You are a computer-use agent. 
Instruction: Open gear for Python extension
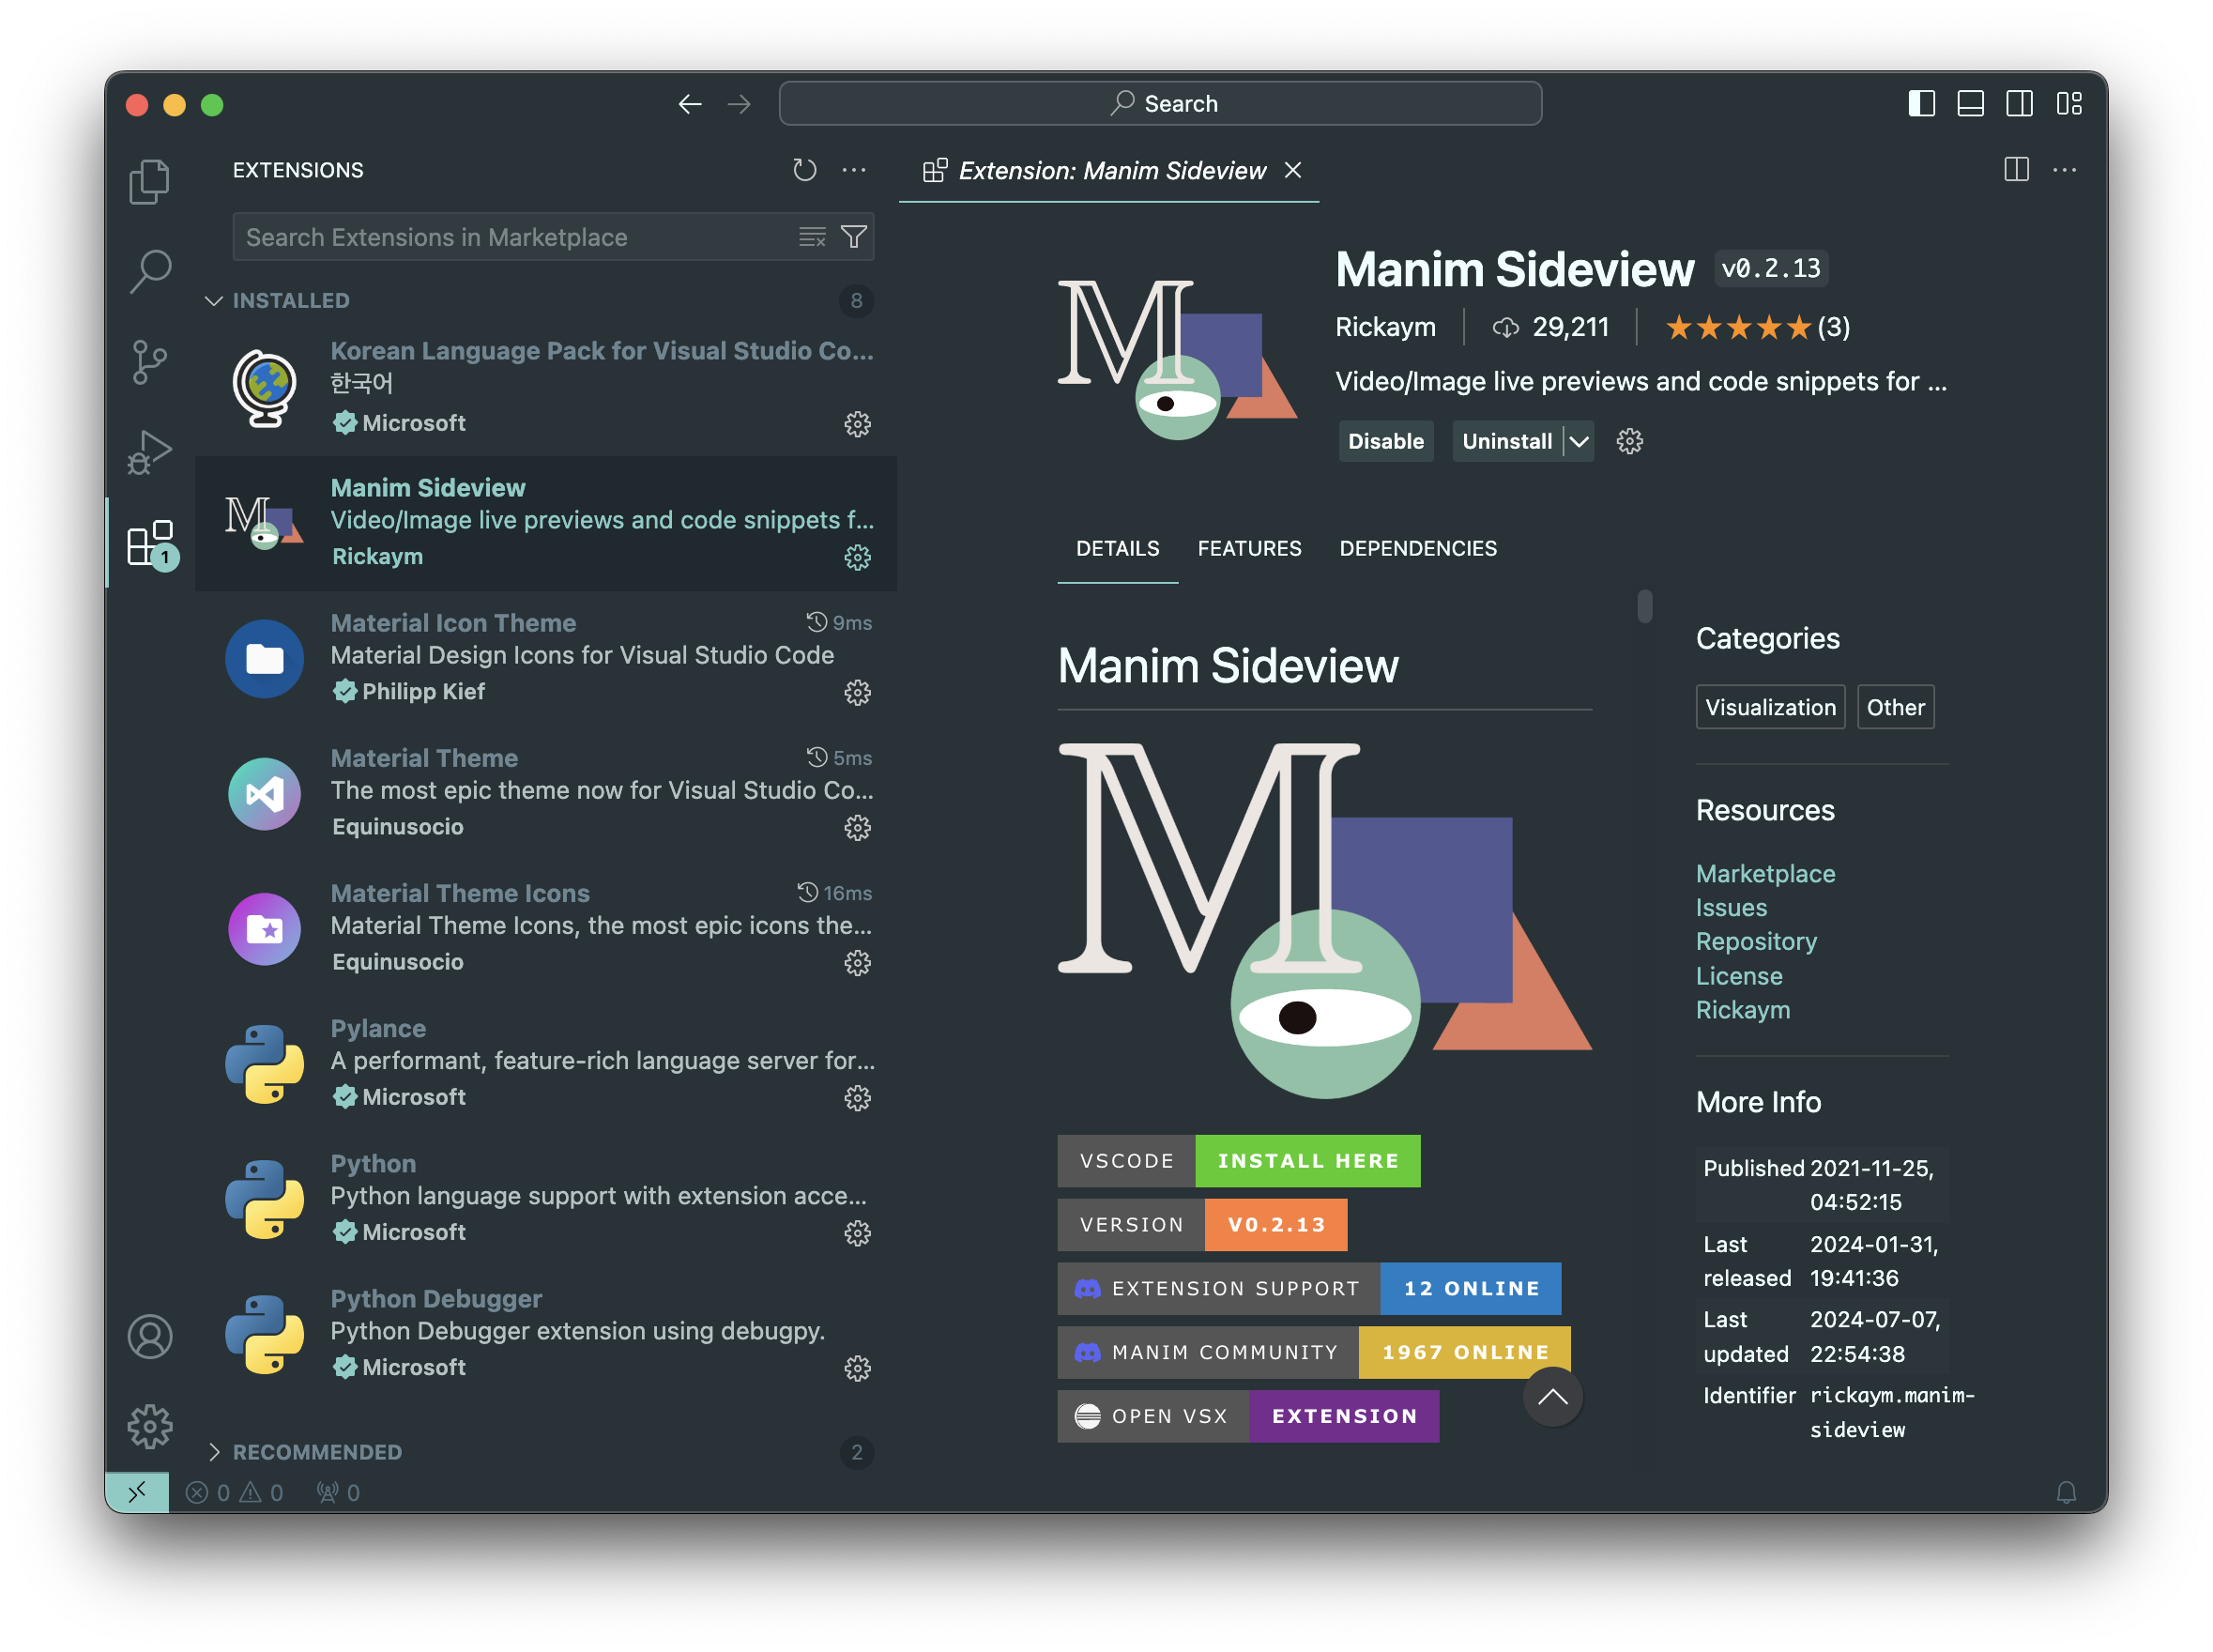[857, 1233]
